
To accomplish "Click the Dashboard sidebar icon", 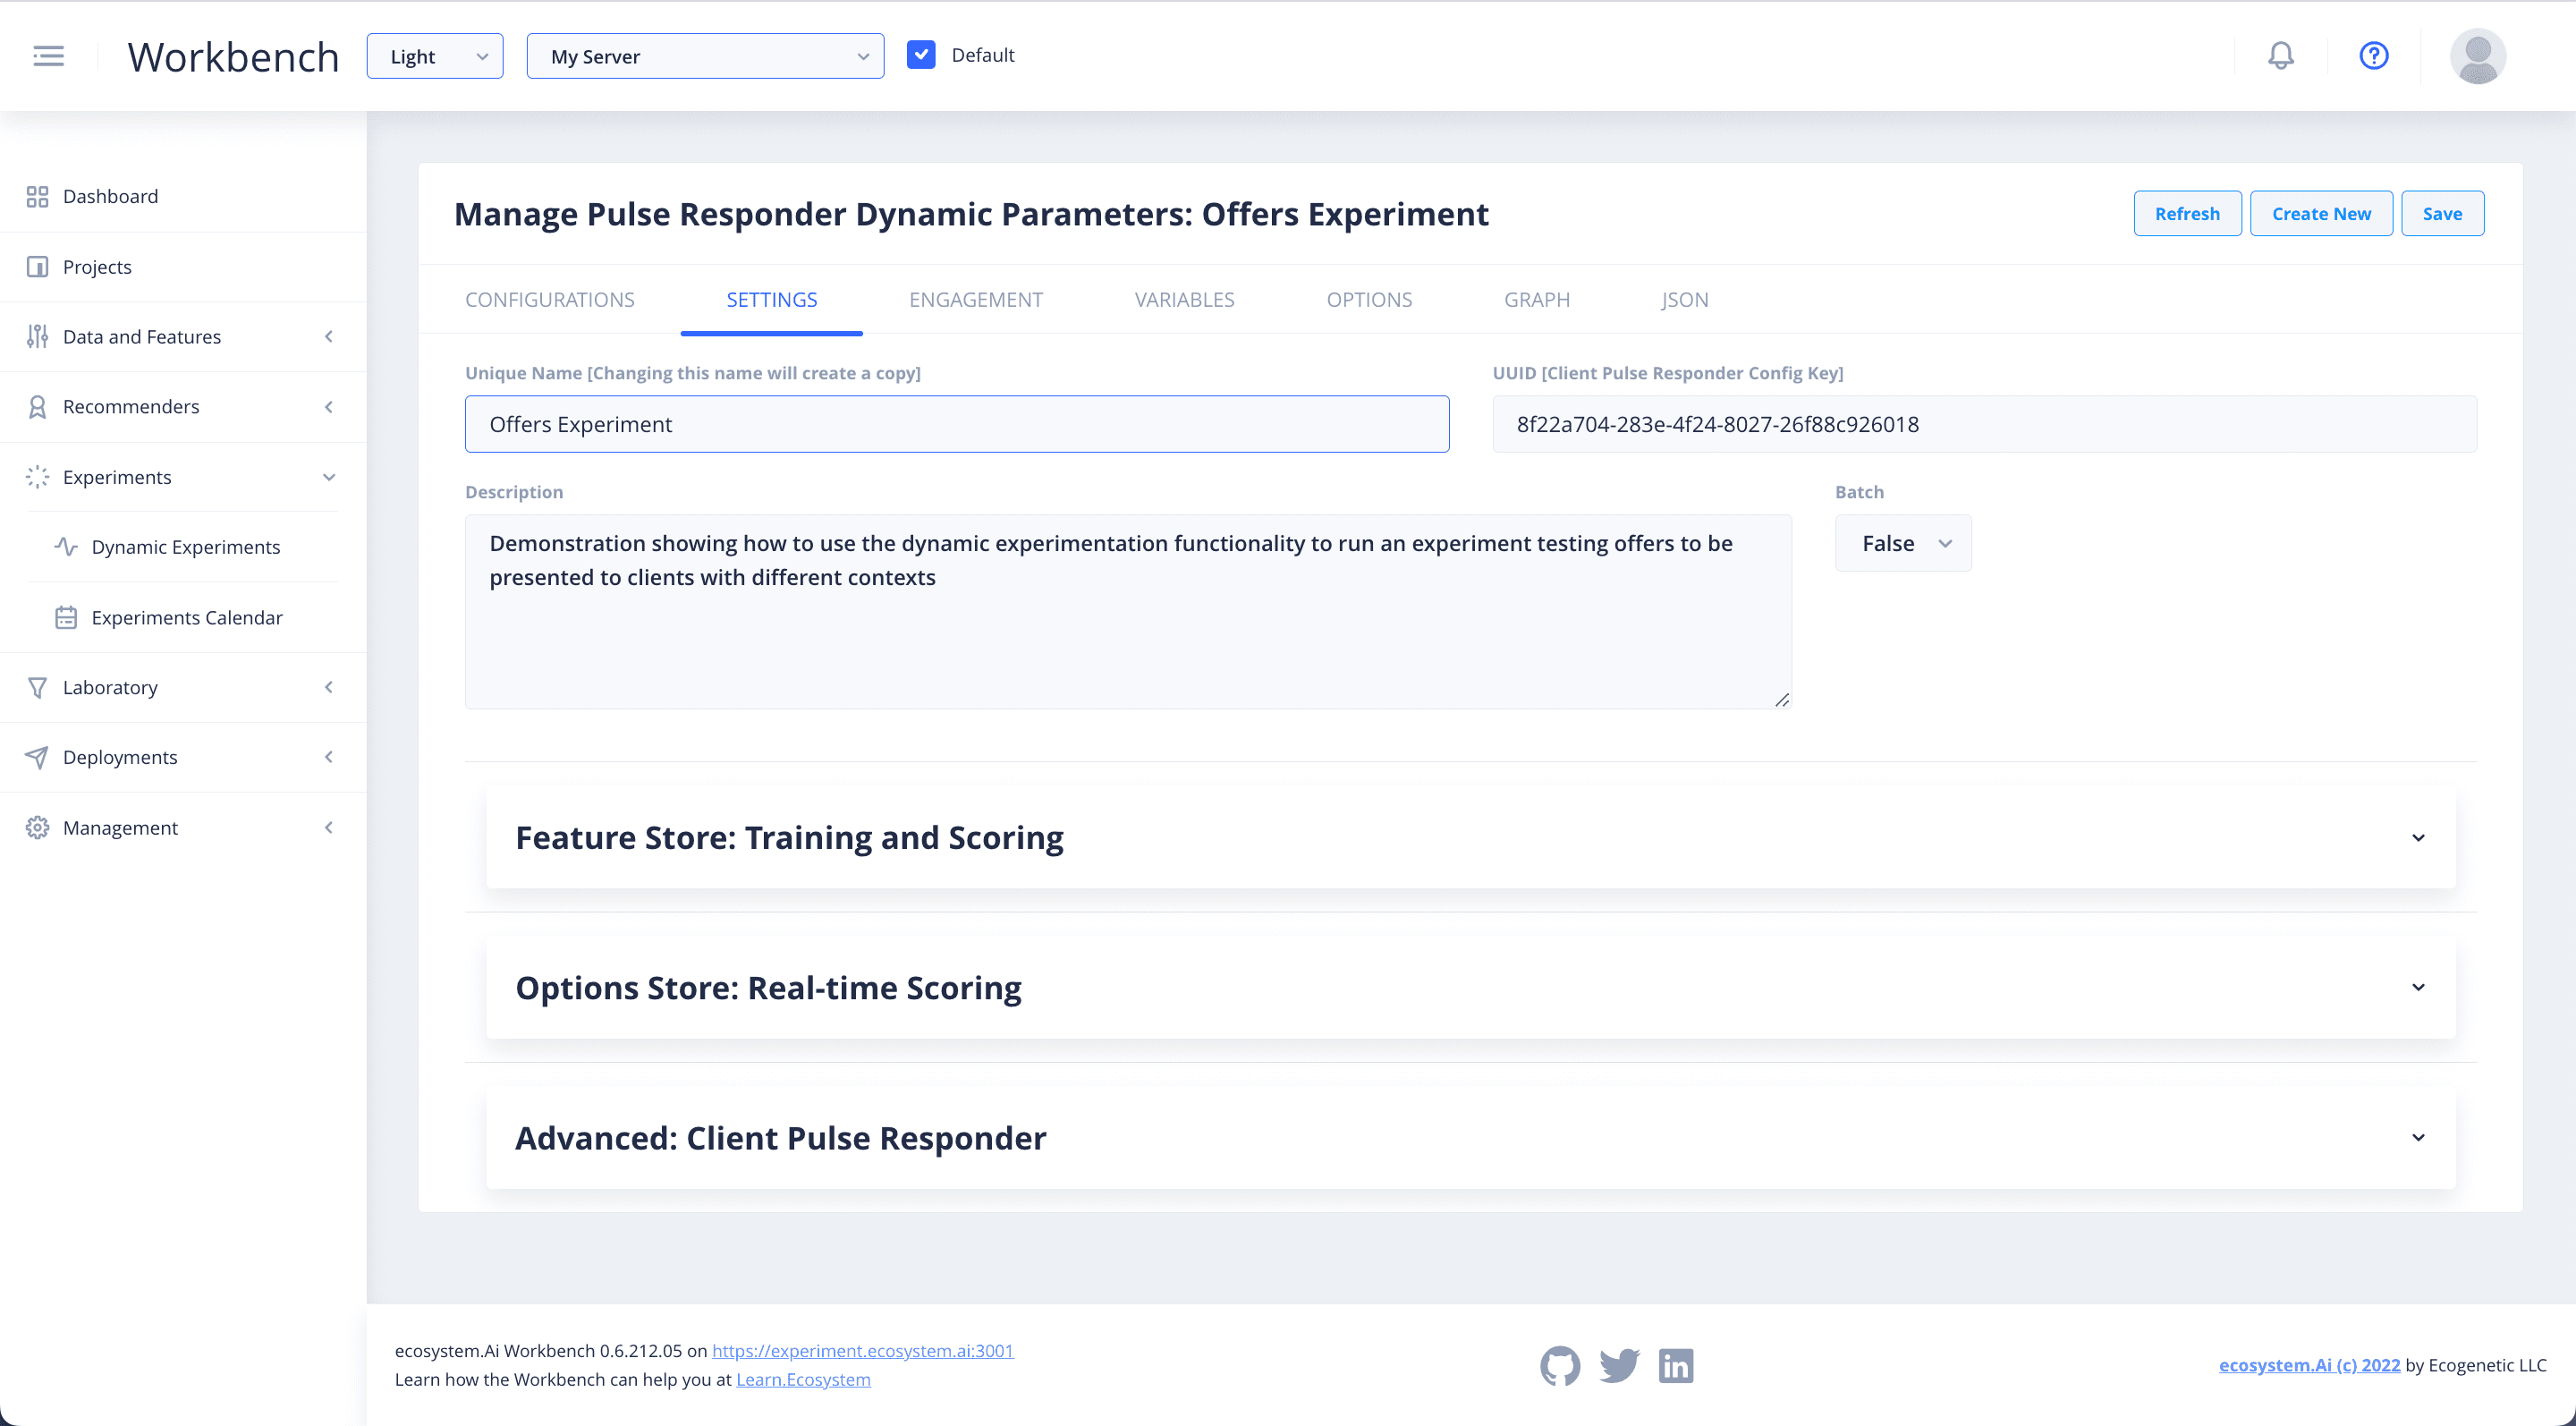I will (x=38, y=196).
